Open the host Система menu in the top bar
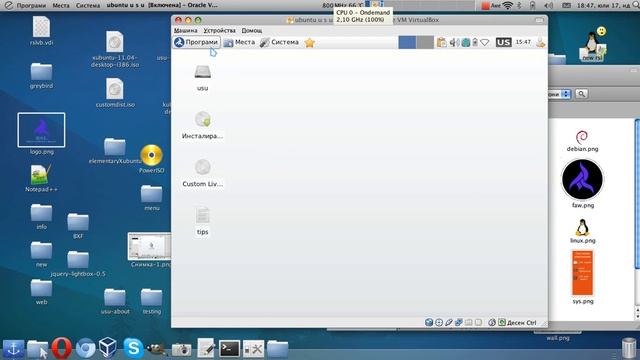 tap(88, 5)
